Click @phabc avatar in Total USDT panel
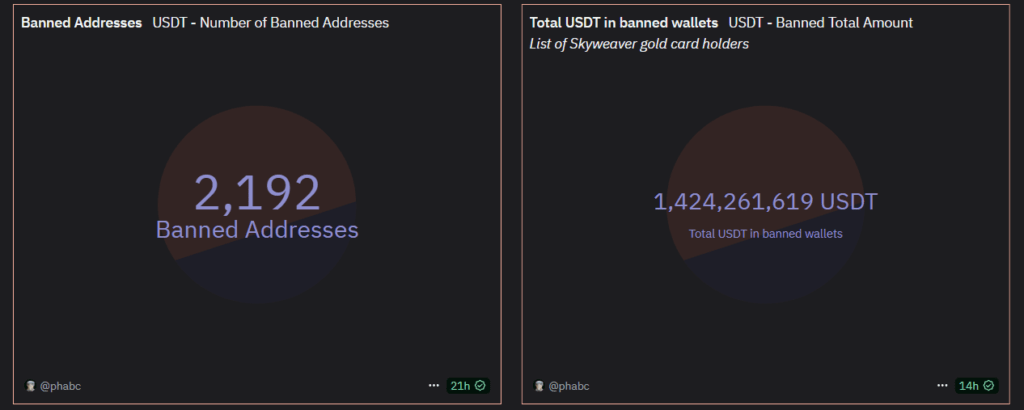 539,386
